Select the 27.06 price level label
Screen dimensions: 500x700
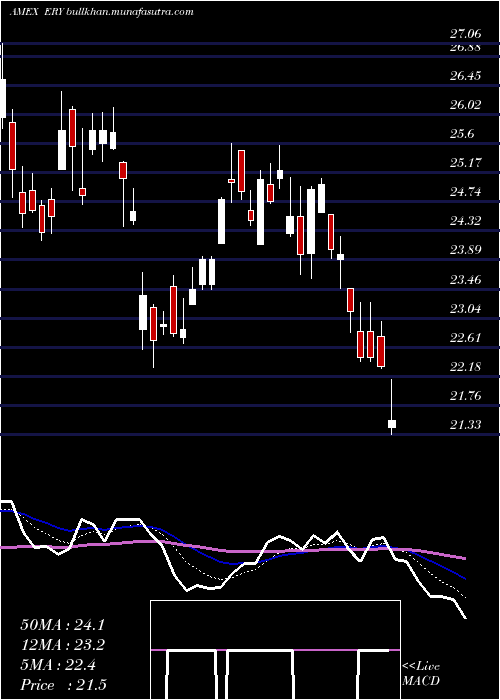click(x=465, y=33)
